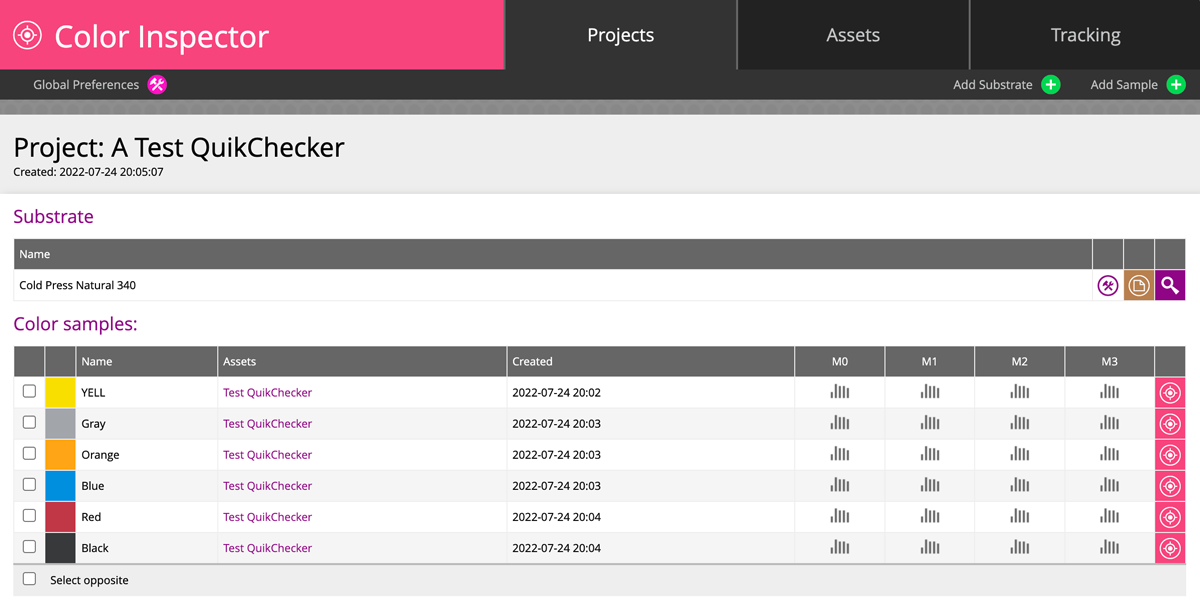Click the red color swatch

pos(61,517)
